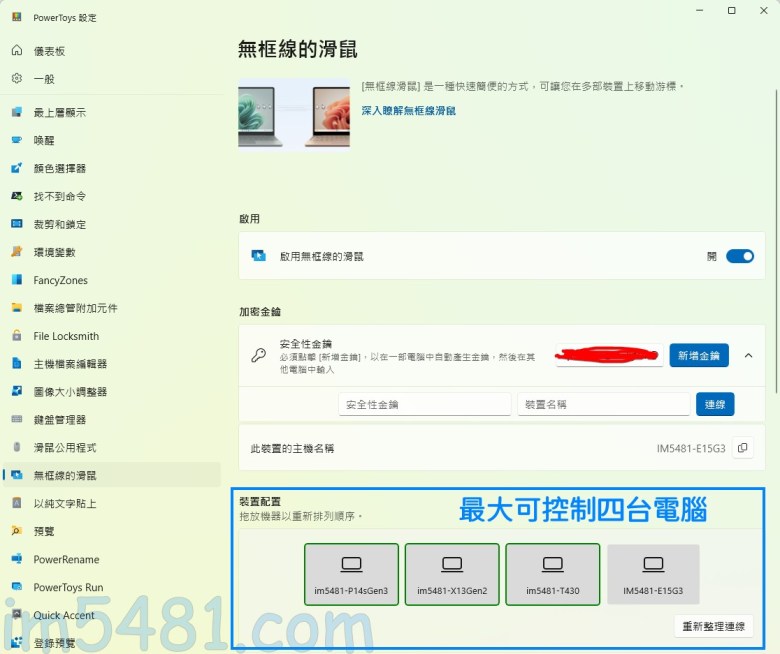
Task: Click the Hosts File Editor icon
Action: click(x=17, y=363)
